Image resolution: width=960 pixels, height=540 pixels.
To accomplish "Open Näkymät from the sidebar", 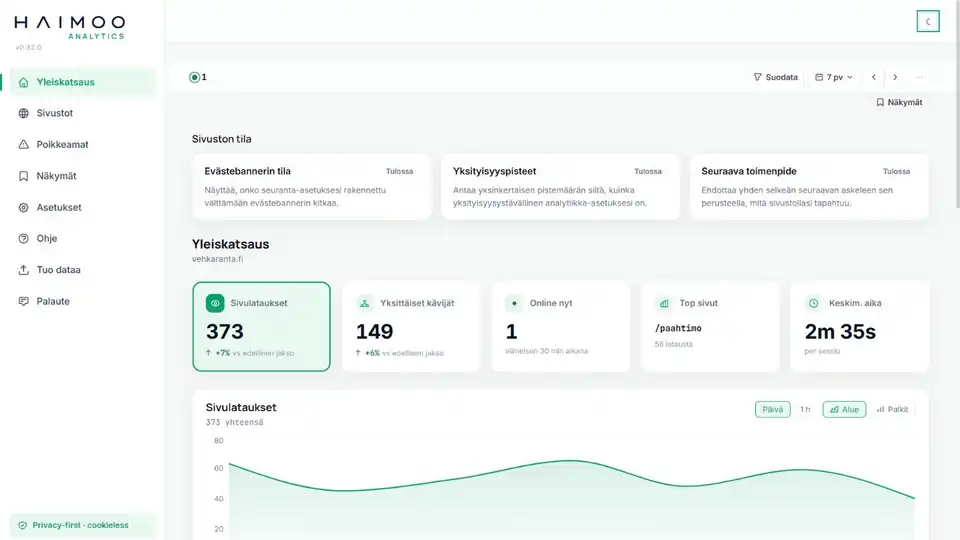I will click(83, 176).
